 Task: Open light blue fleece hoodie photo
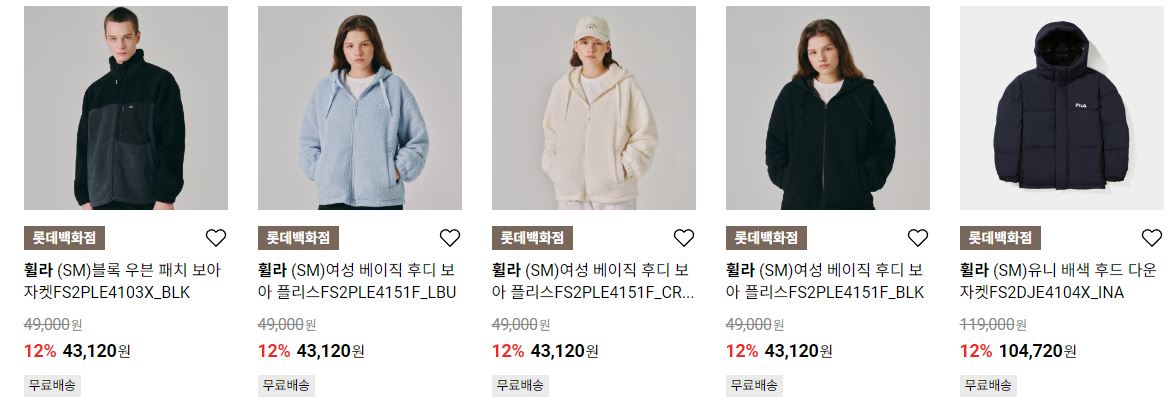coord(359,108)
